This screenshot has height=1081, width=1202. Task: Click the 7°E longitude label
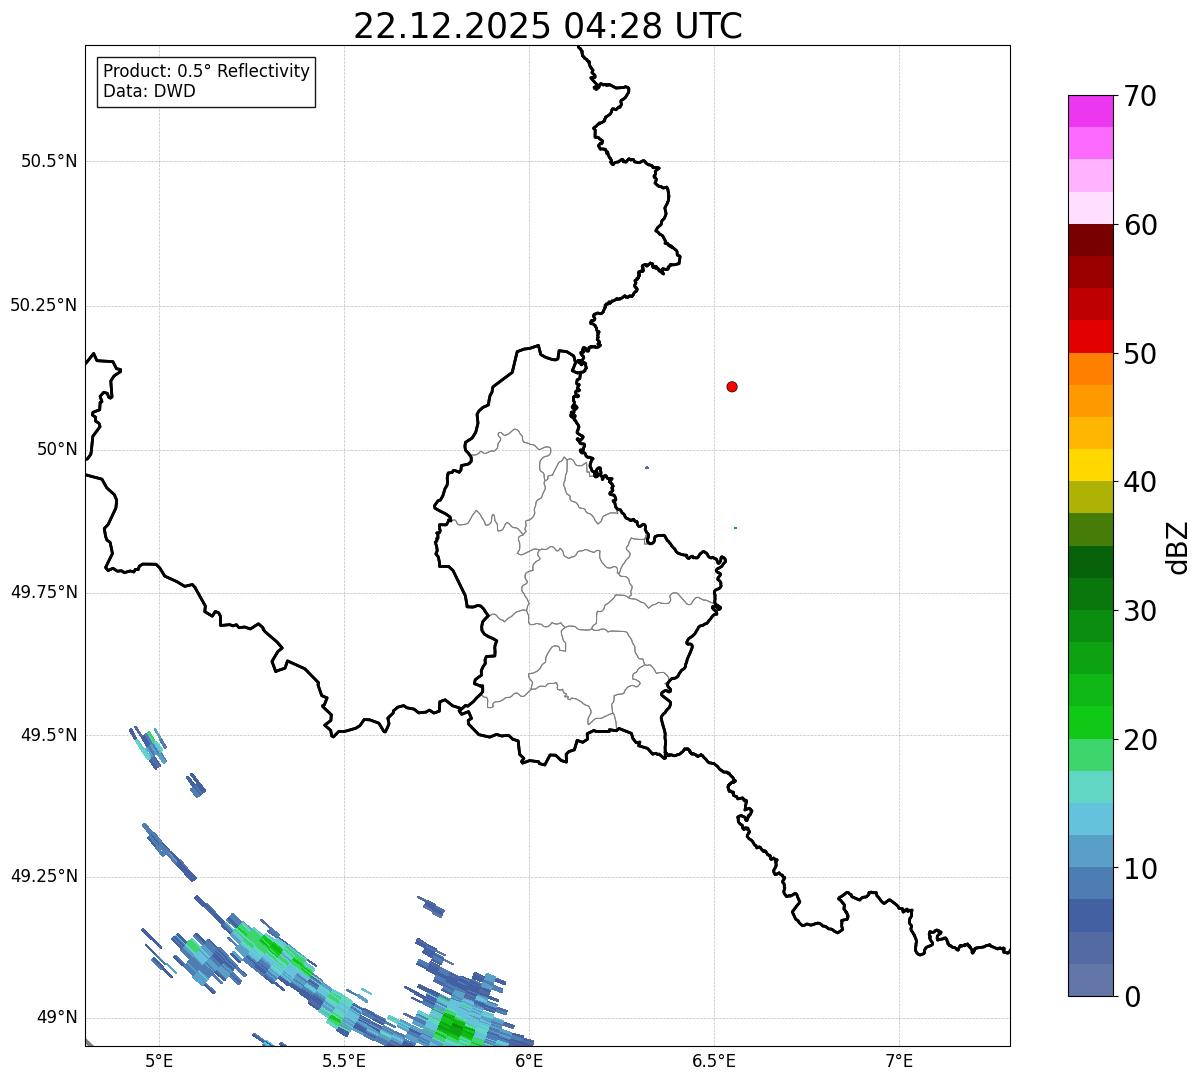coord(899,1061)
